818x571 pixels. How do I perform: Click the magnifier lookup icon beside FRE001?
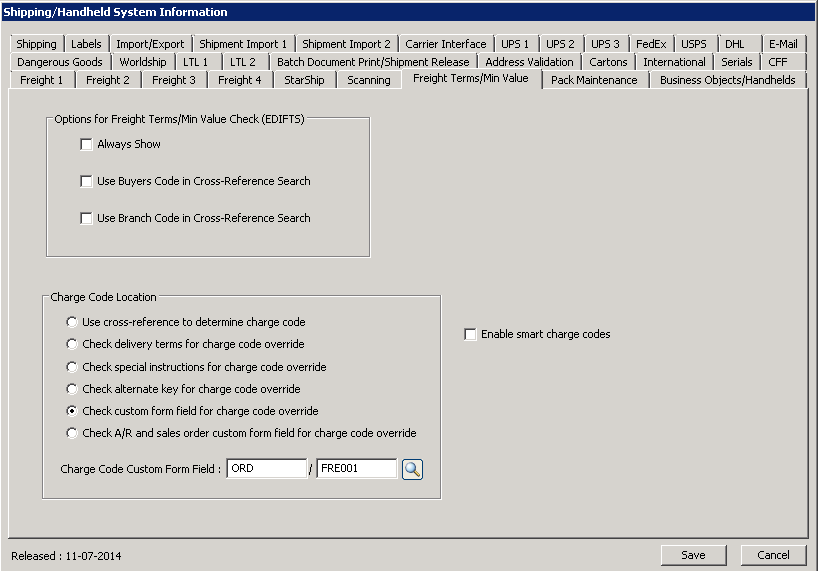point(412,469)
